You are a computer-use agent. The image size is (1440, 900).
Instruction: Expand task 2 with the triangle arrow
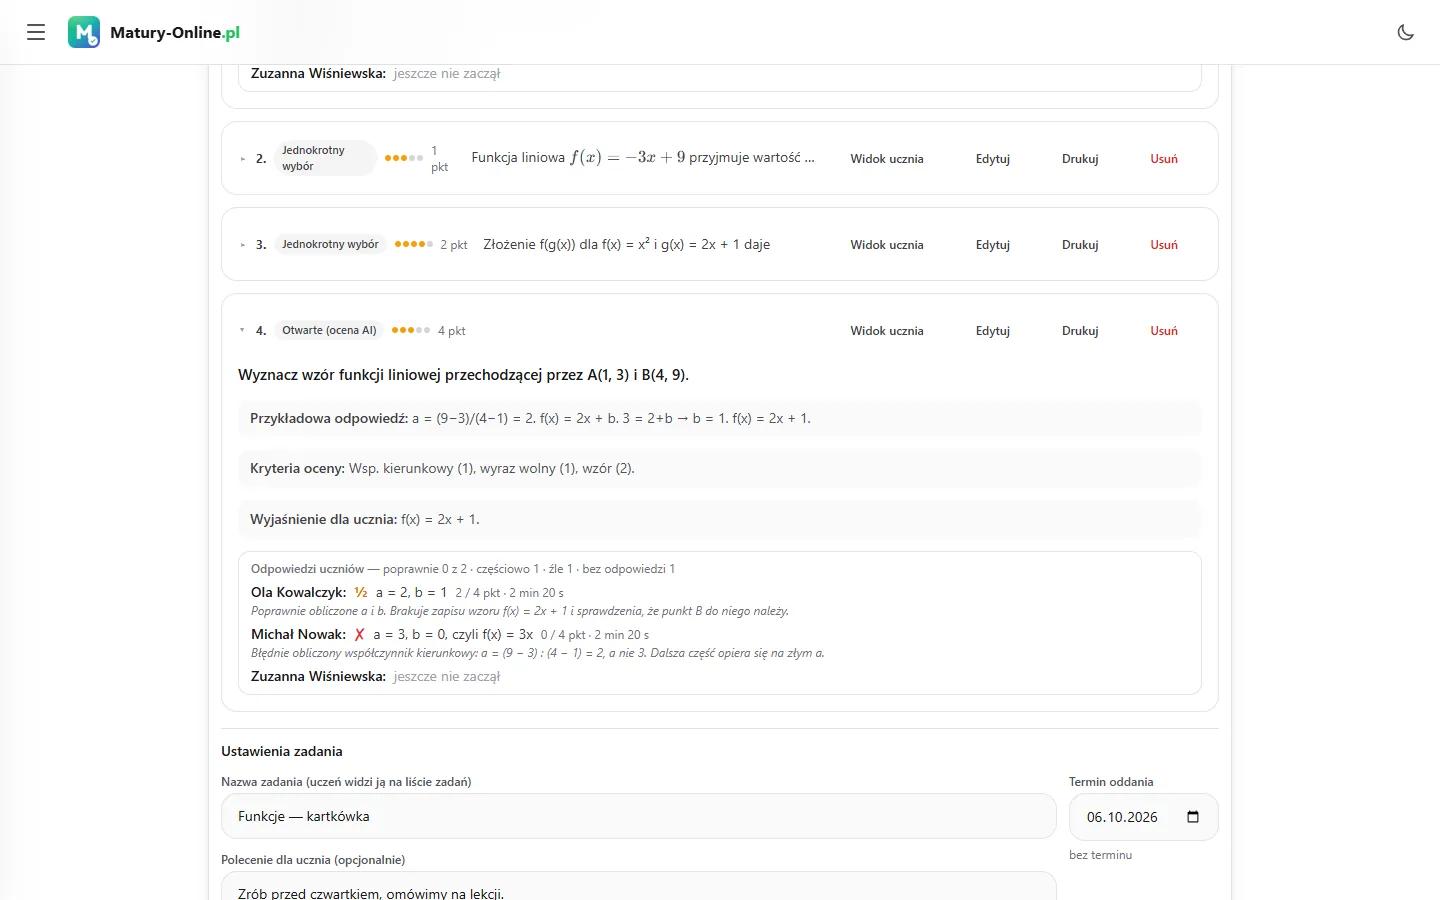pos(242,159)
